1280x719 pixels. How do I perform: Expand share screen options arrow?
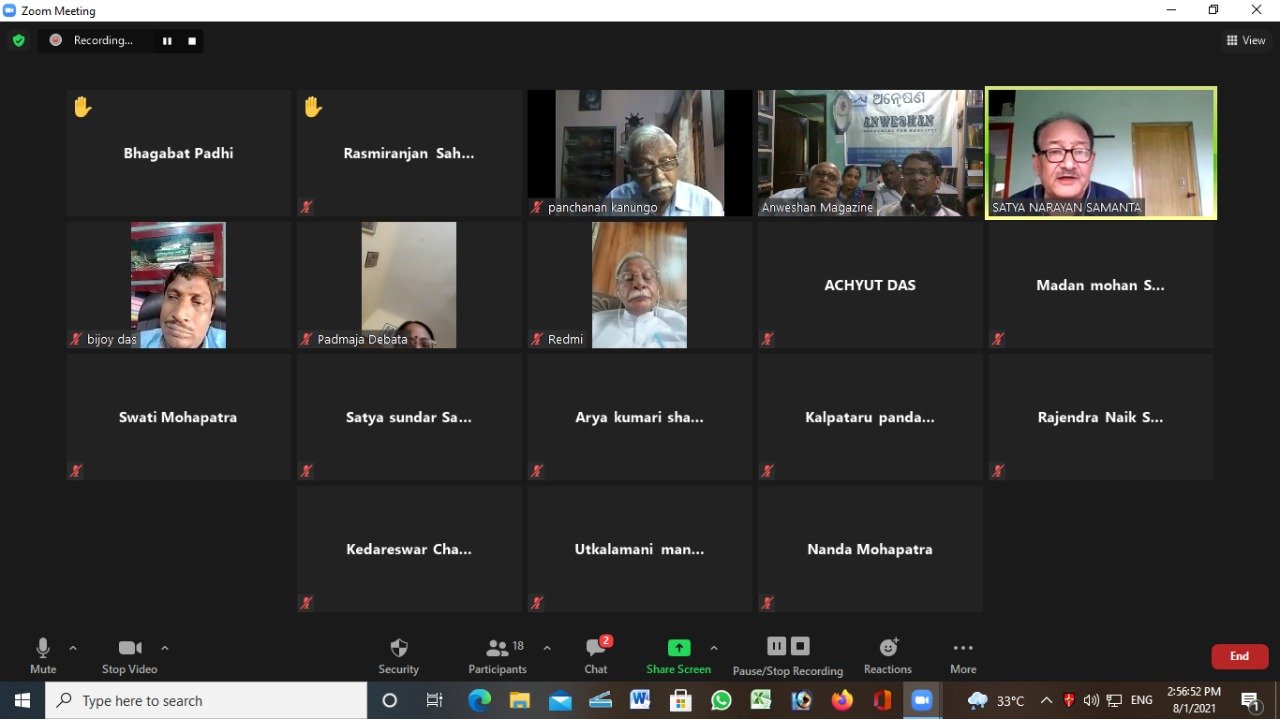tap(713, 648)
